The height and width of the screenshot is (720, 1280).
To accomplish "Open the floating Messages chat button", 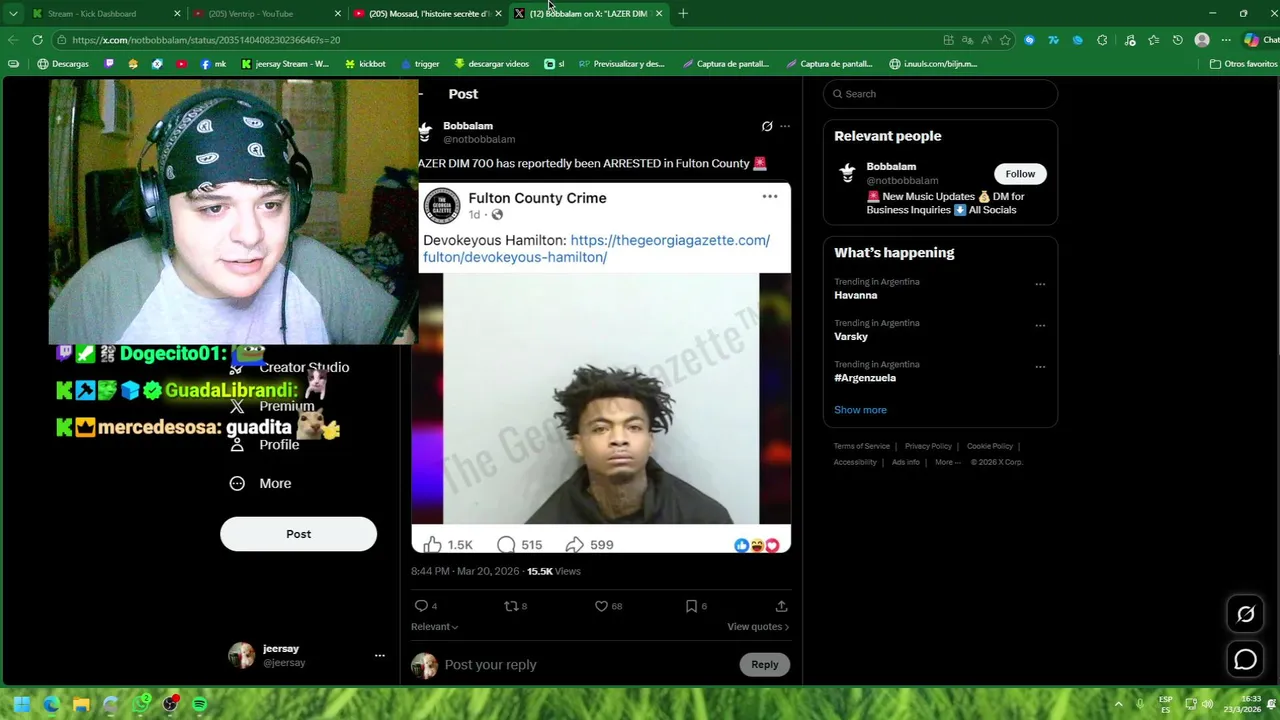I will 1245,659.
